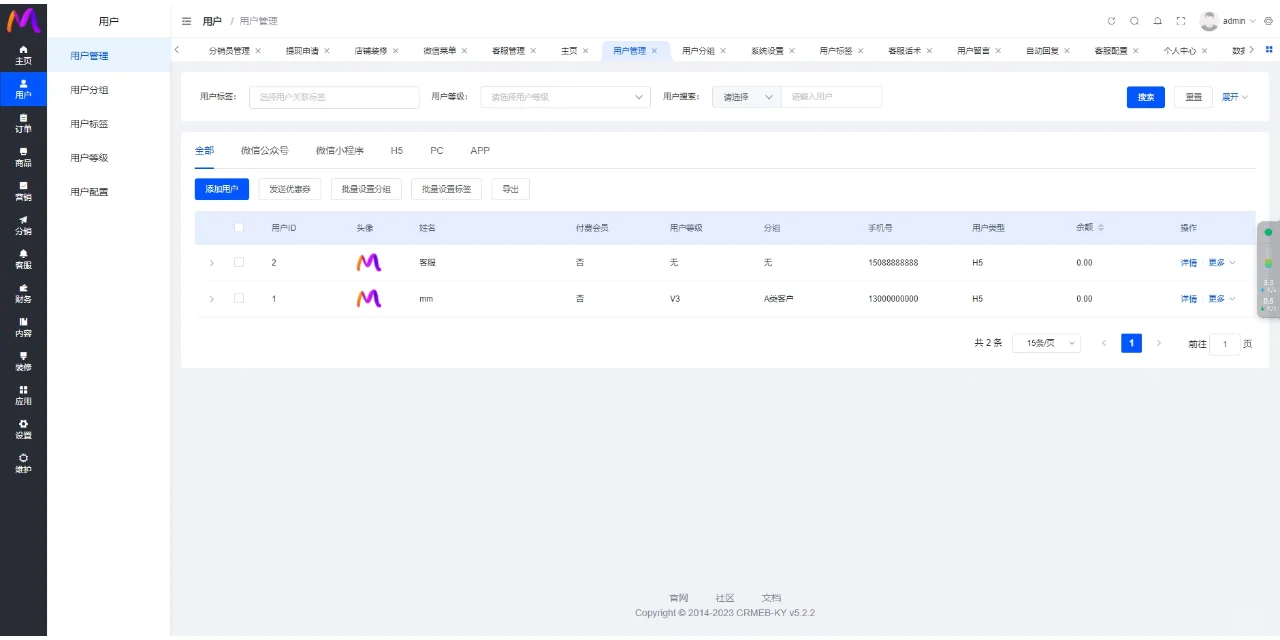Toggle fullscreen mode icon
1280x640 pixels.
pos(1181,21)
